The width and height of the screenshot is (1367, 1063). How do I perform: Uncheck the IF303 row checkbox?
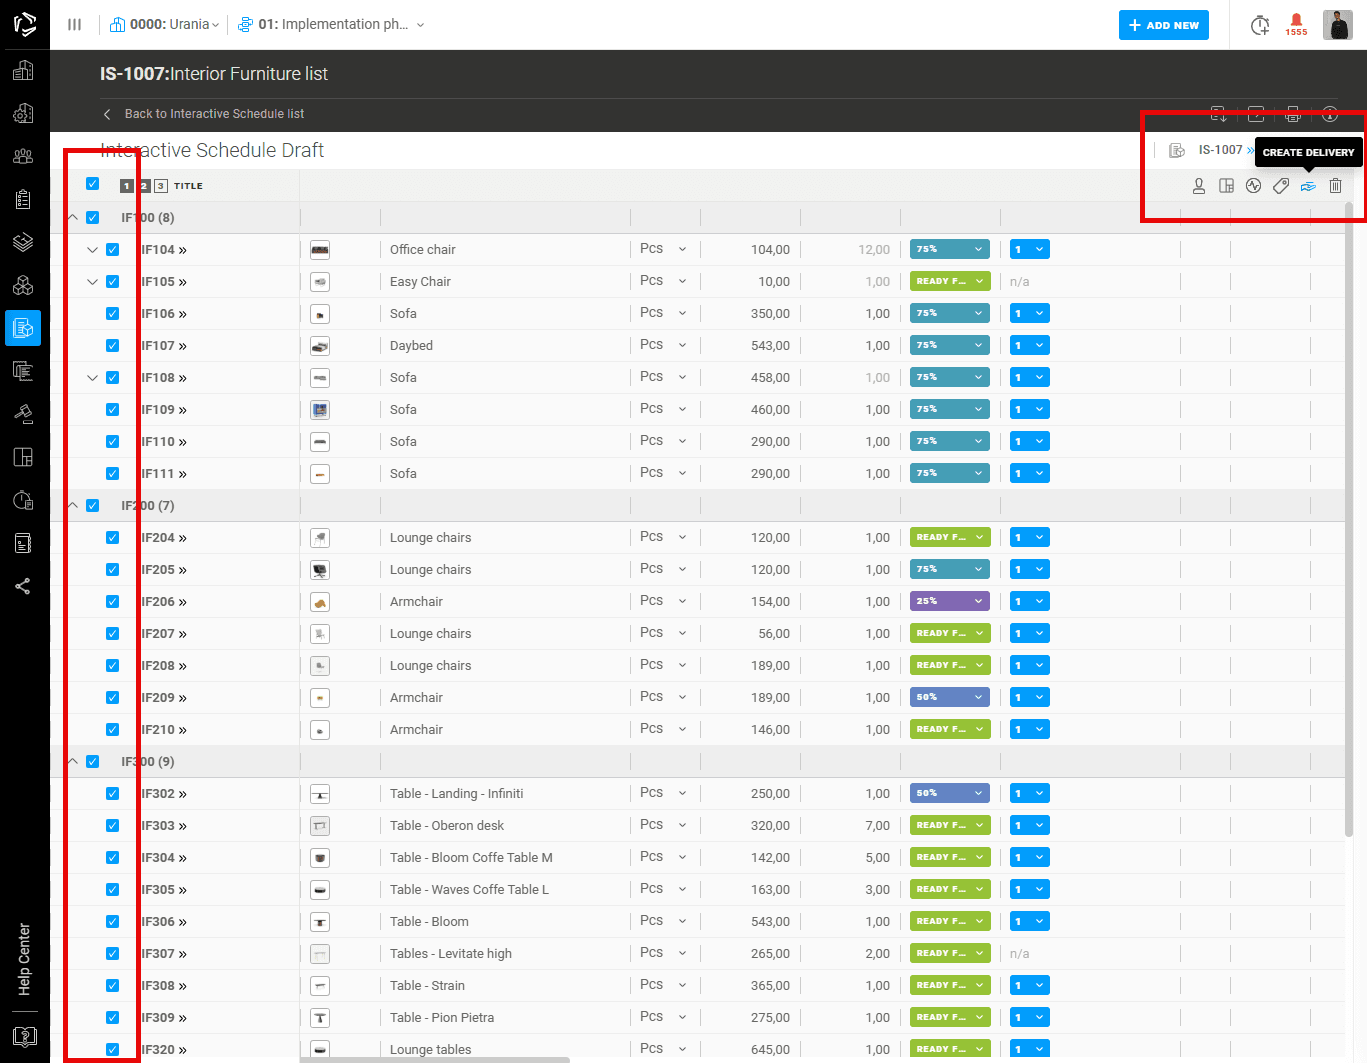[x=113, y=826]
